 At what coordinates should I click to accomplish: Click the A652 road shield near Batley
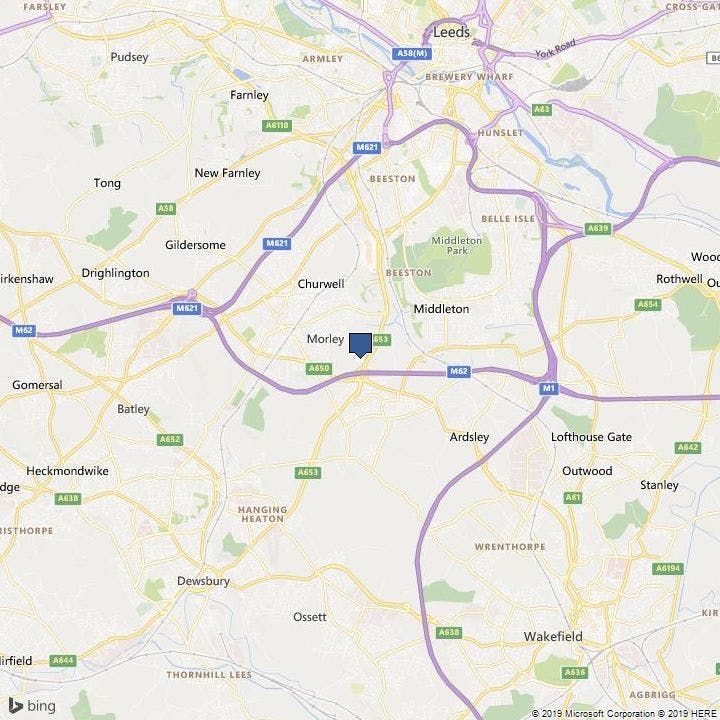pos(170,439)
